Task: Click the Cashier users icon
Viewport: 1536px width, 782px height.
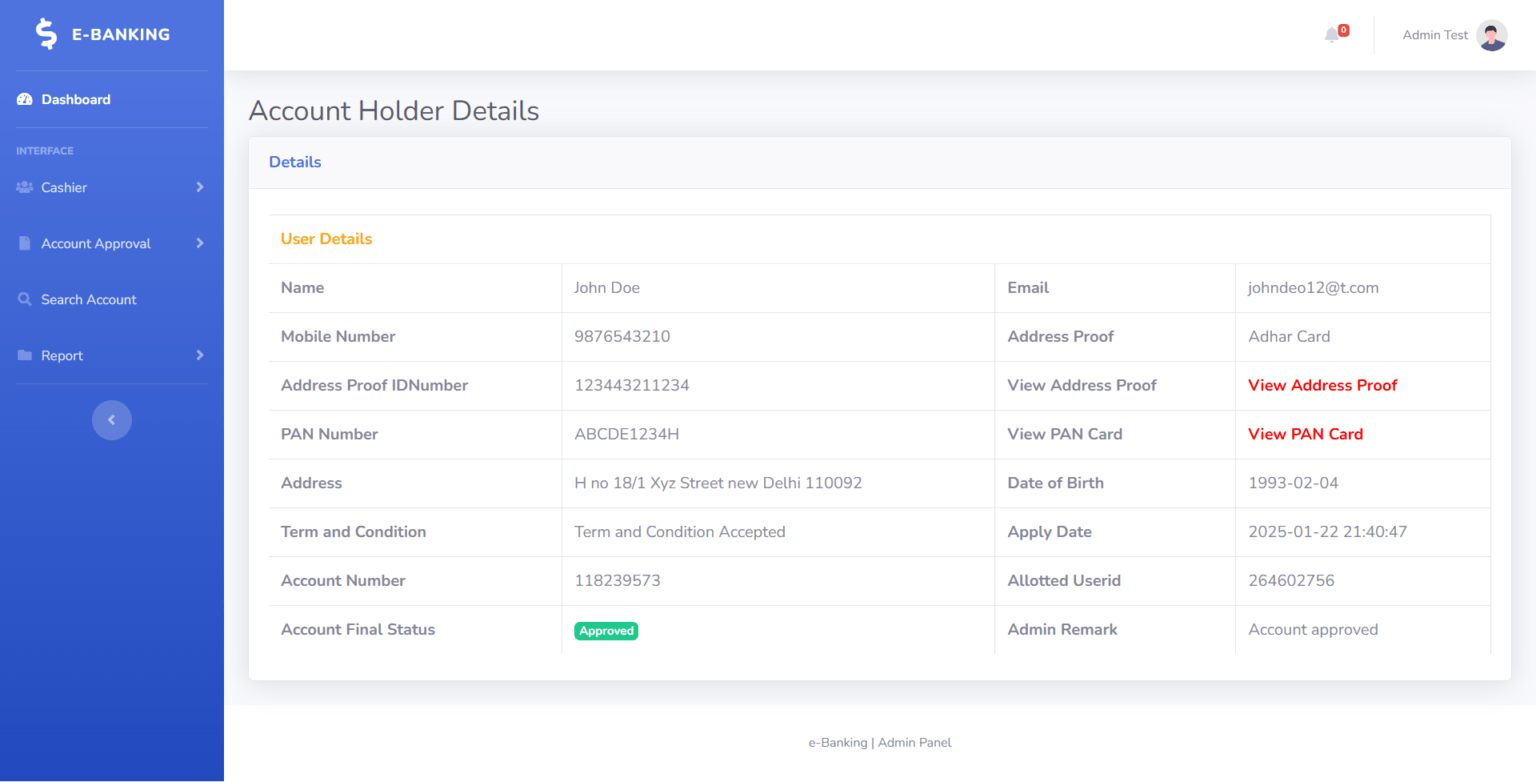Action: pos(25,188)
